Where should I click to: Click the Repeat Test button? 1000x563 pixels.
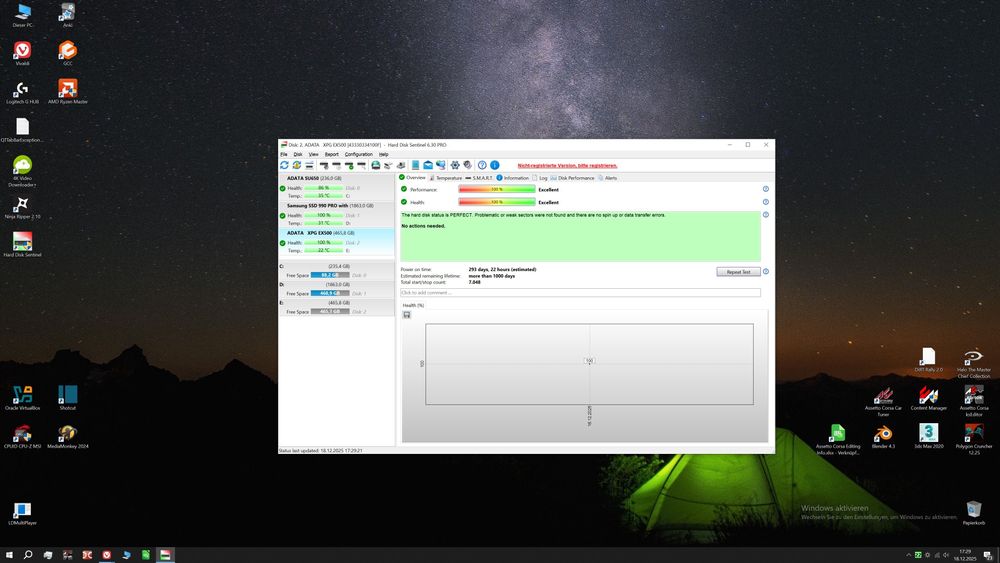738,272
